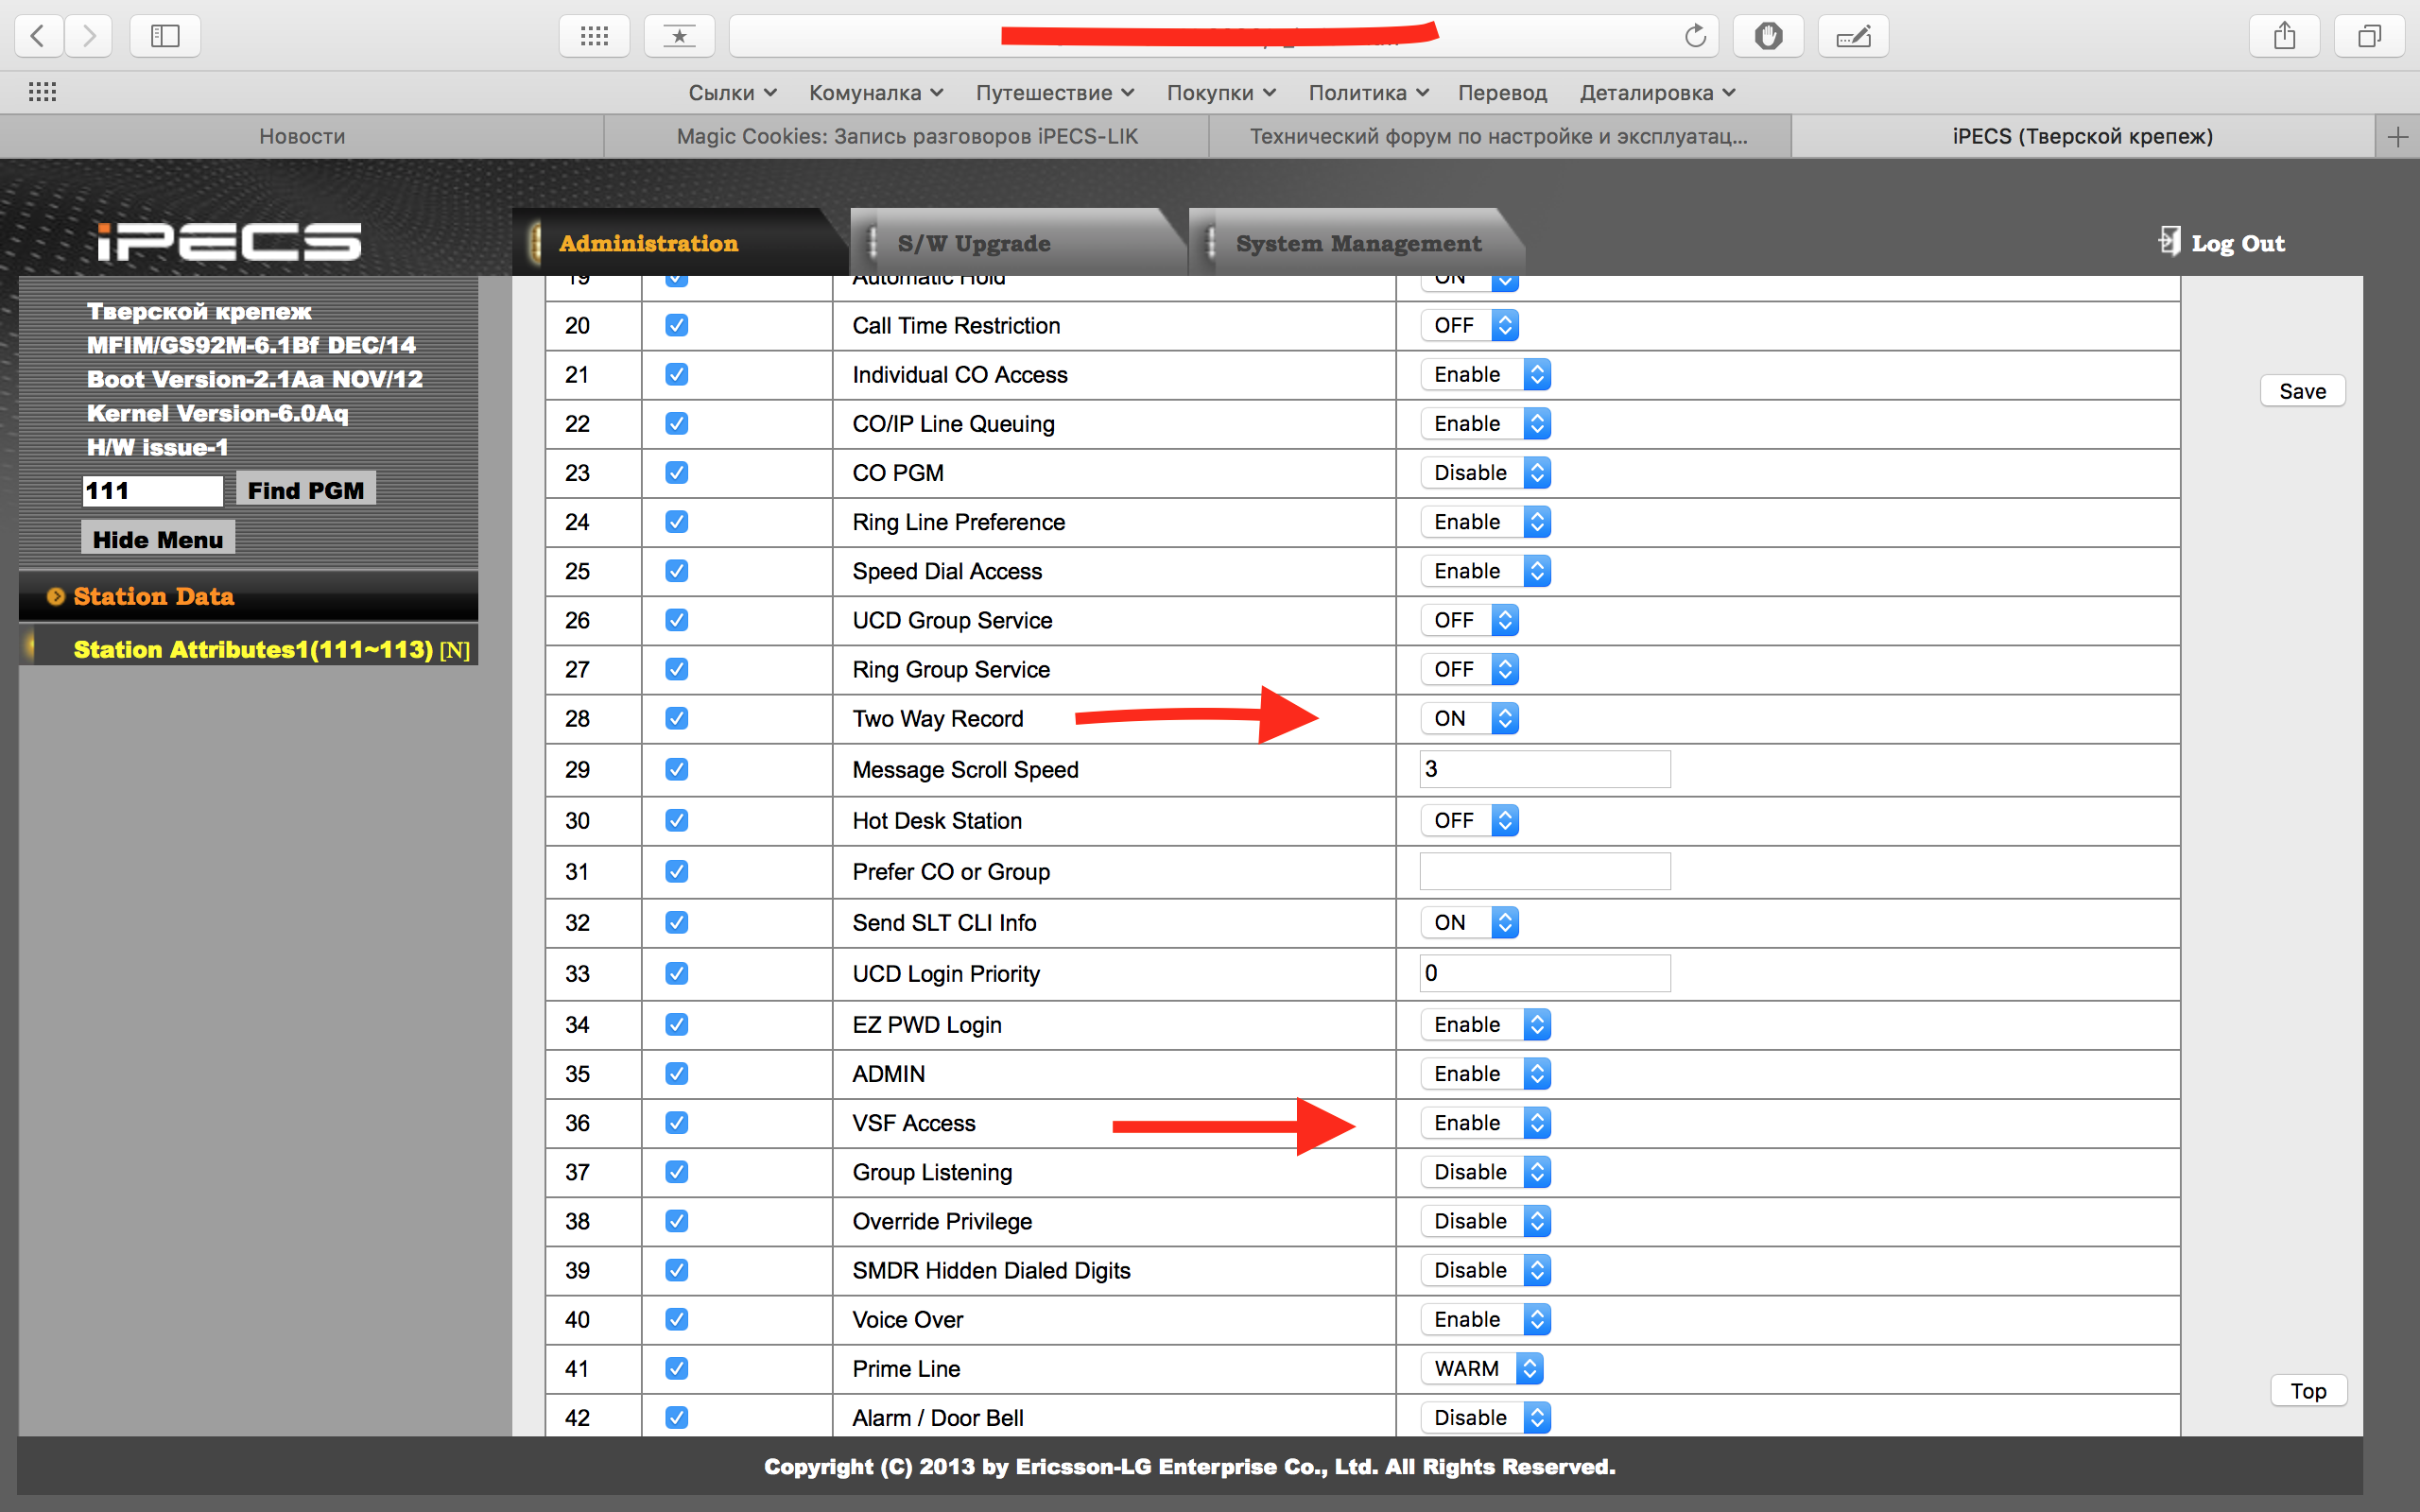Uncheck the Two Way Record checkbox
This screenshot has height=1512, width=2420.
coord(677,718)
